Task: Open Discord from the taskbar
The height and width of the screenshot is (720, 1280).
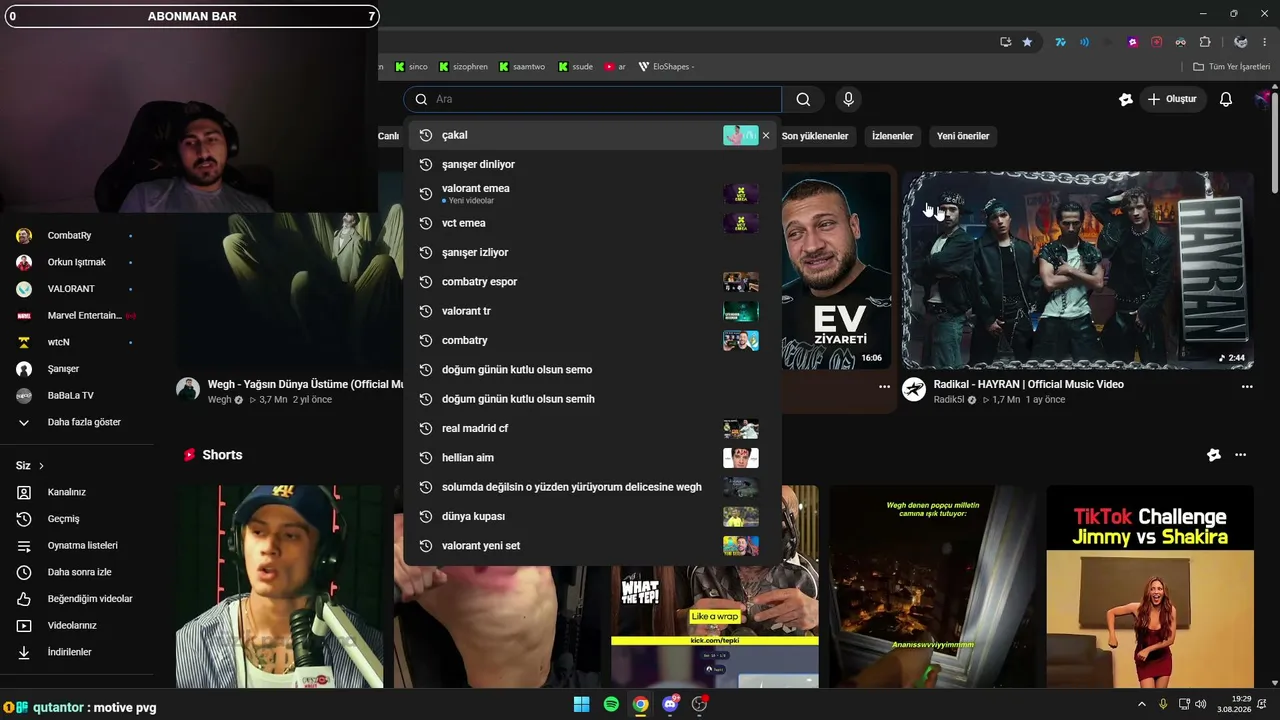Action: [x=670, y=704]
